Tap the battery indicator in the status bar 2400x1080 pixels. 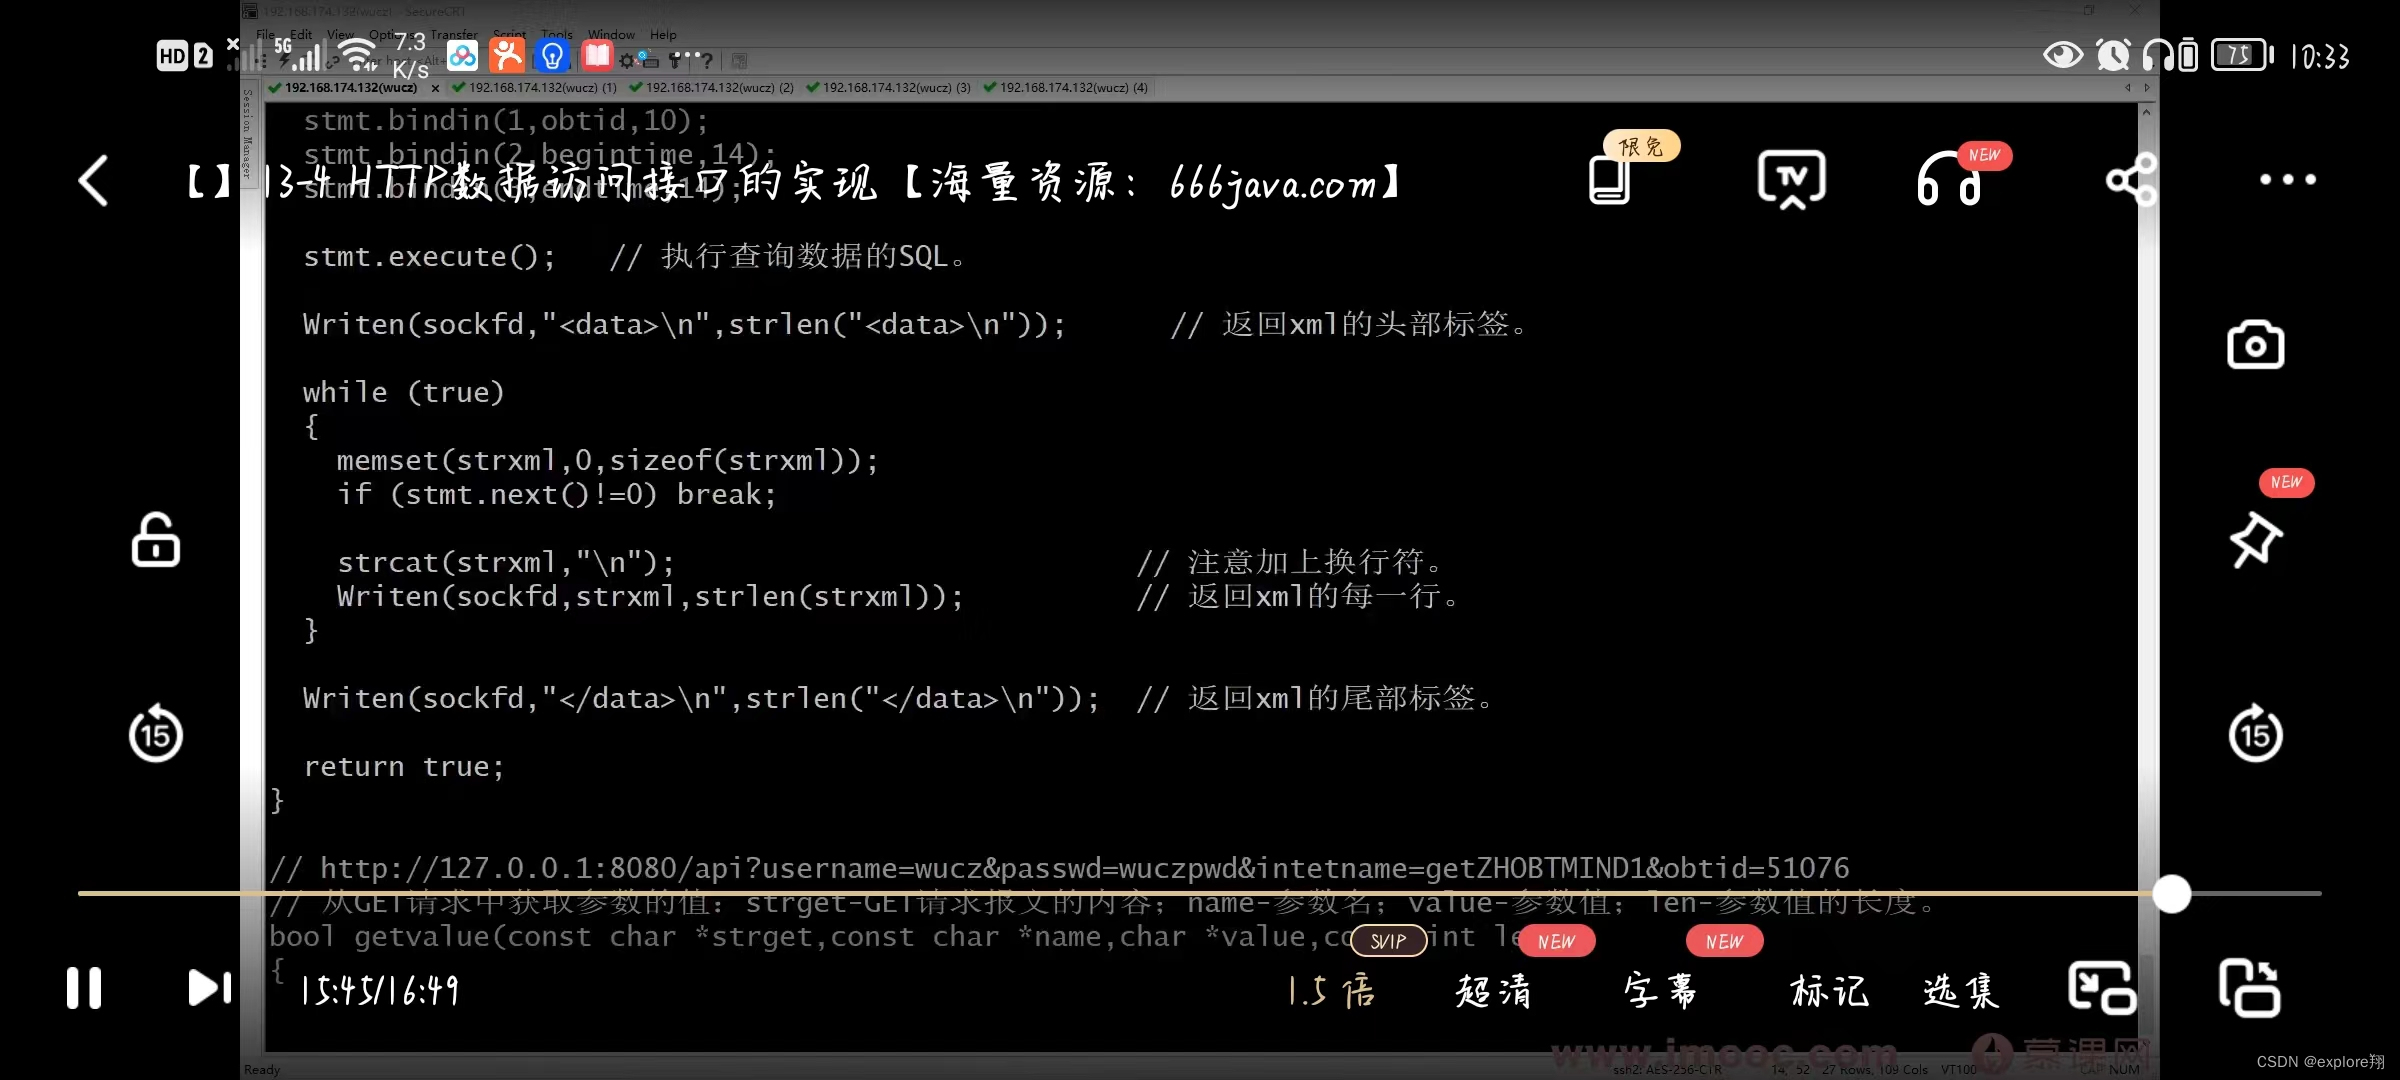click(2242, 55)
